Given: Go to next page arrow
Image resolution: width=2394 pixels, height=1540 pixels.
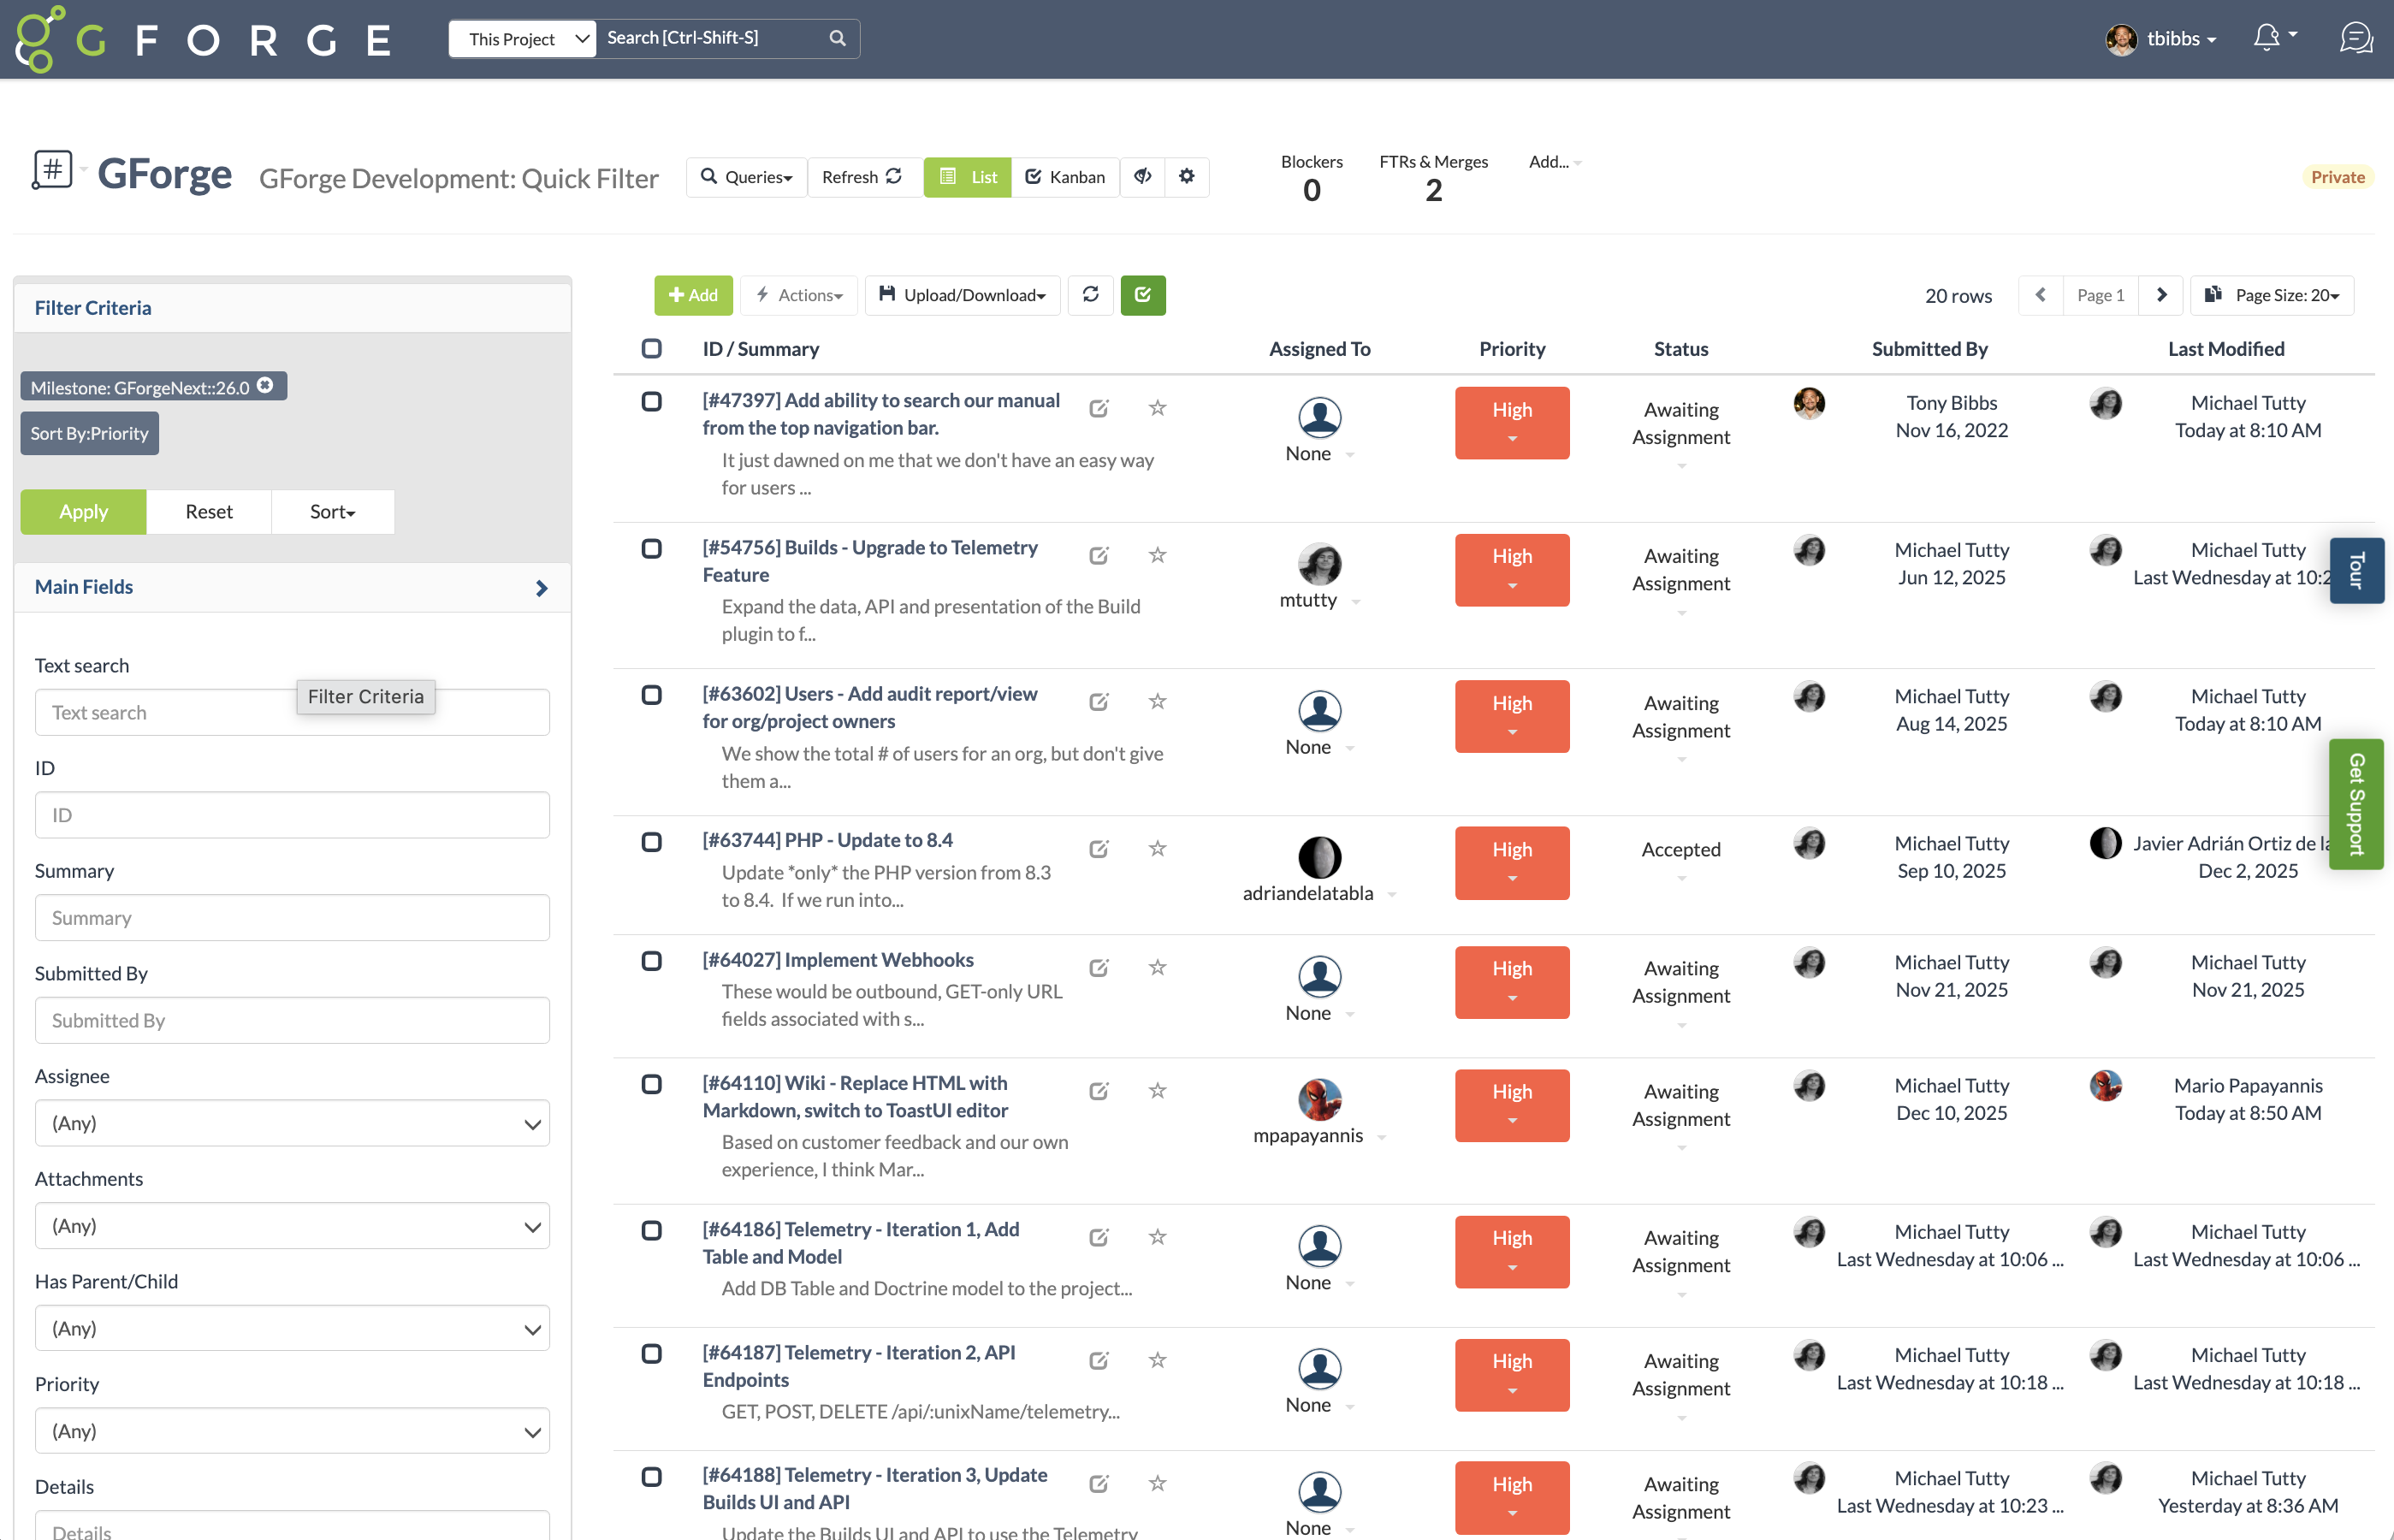Looking at the screenshot, I should point(2161,295).
